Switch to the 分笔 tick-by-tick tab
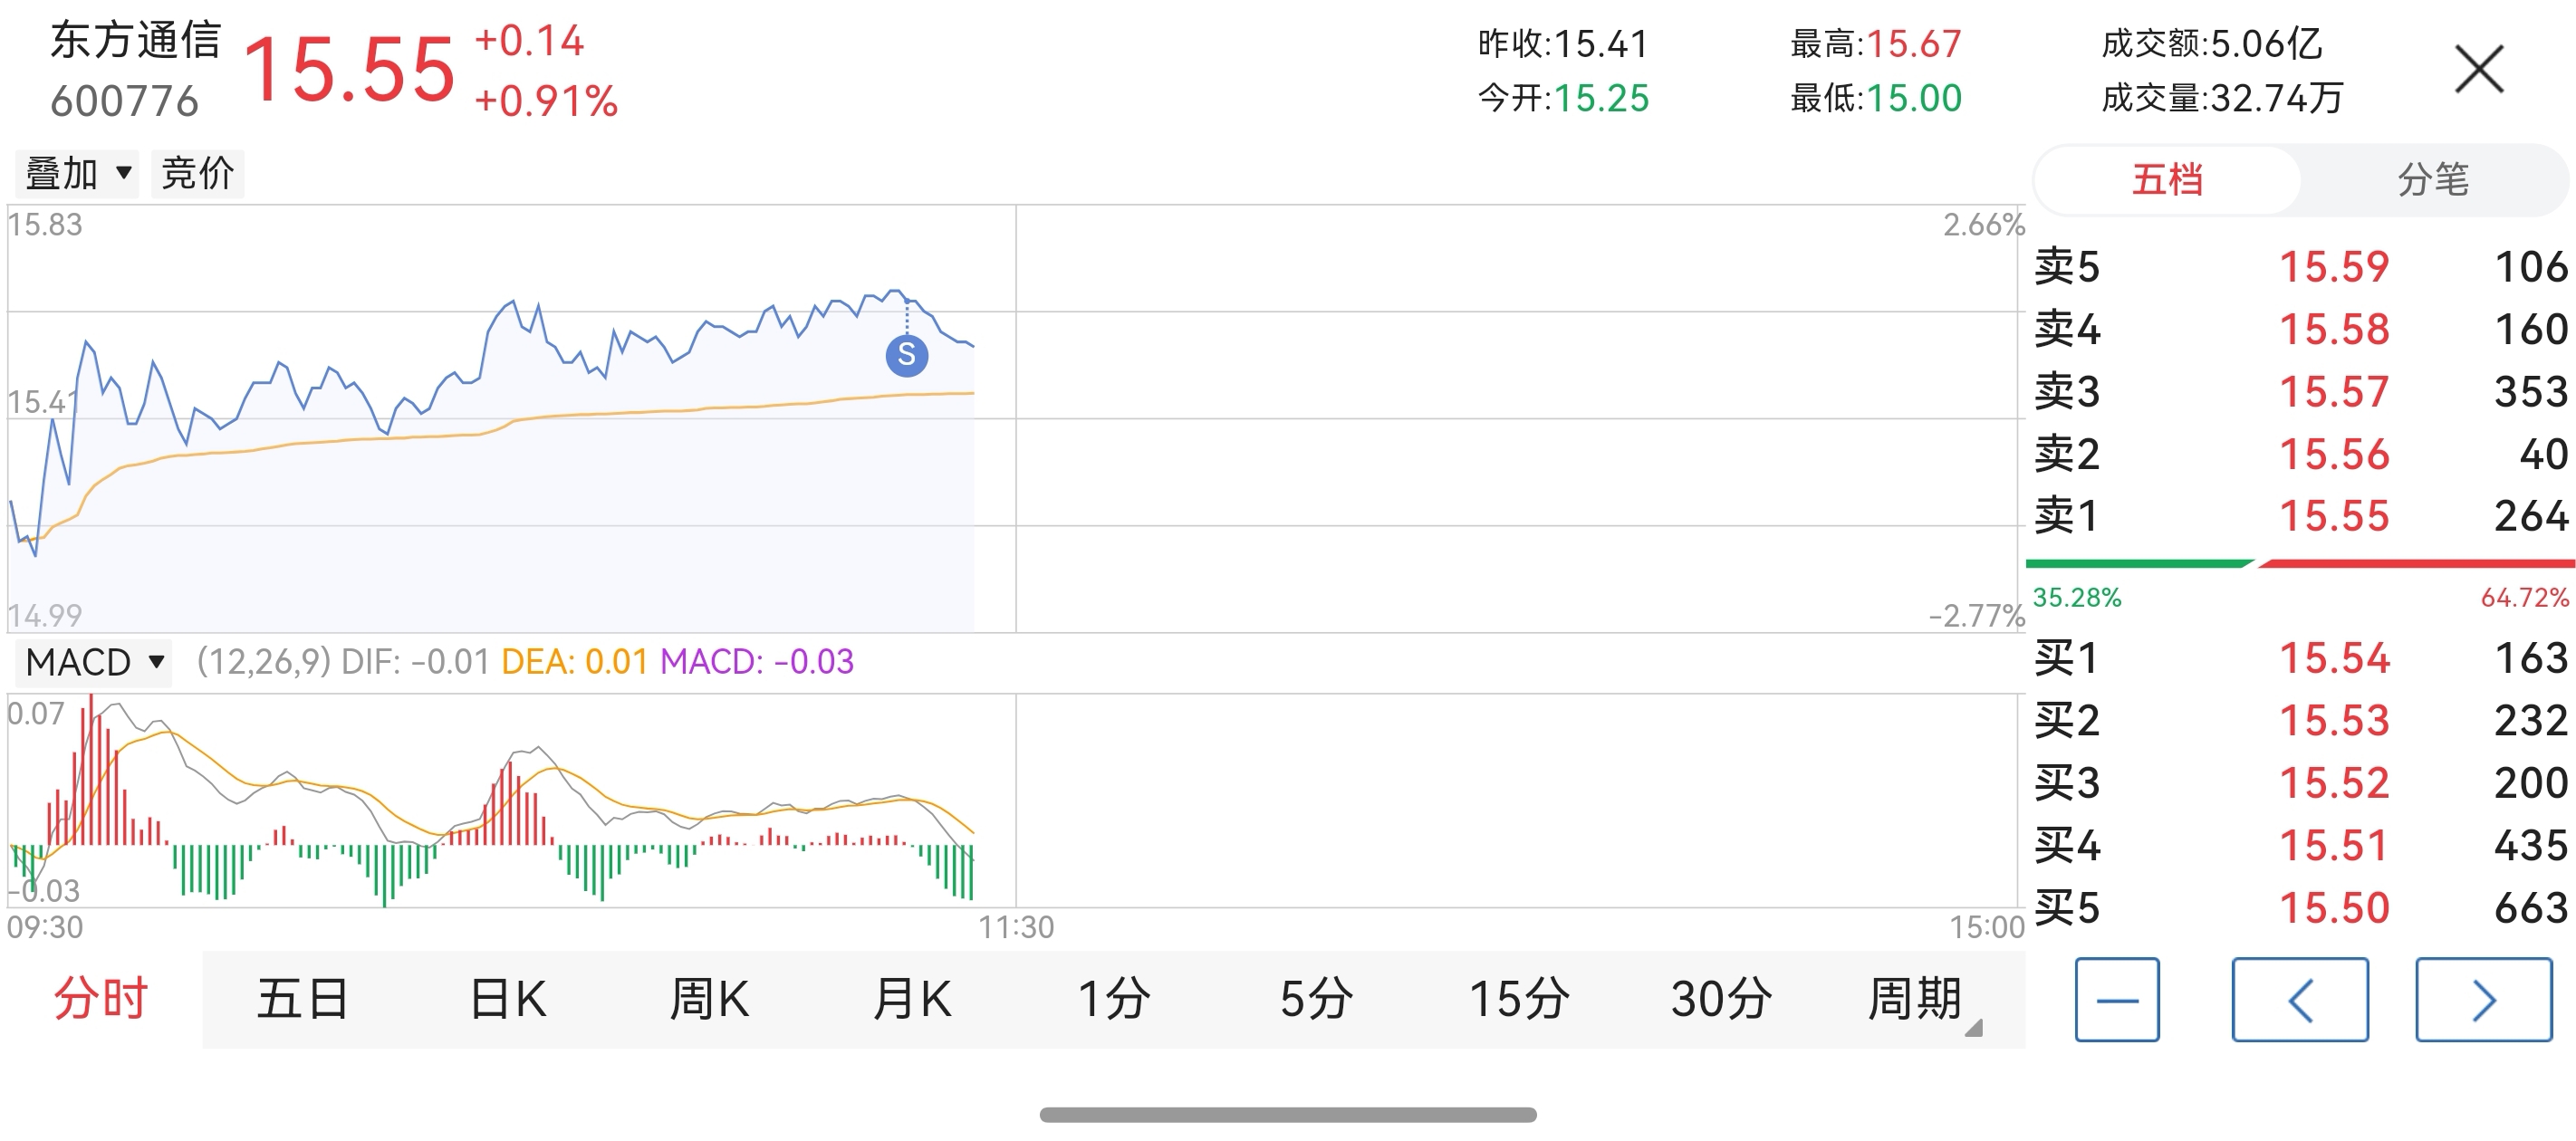 [2432, 180]
